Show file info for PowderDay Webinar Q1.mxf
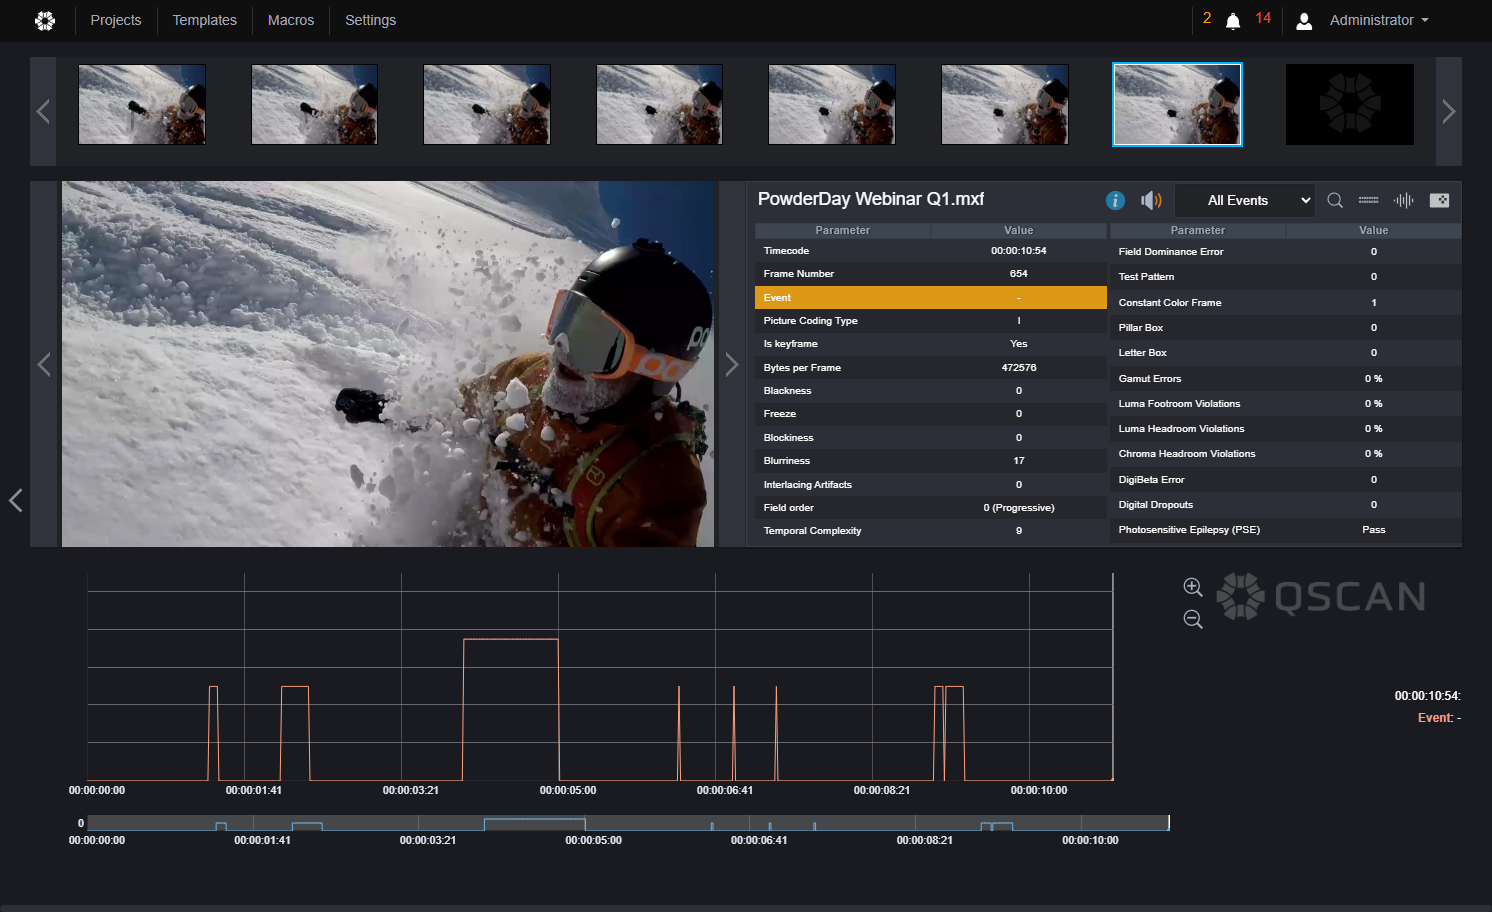1492x912 pixels. tap(1115, 200)
